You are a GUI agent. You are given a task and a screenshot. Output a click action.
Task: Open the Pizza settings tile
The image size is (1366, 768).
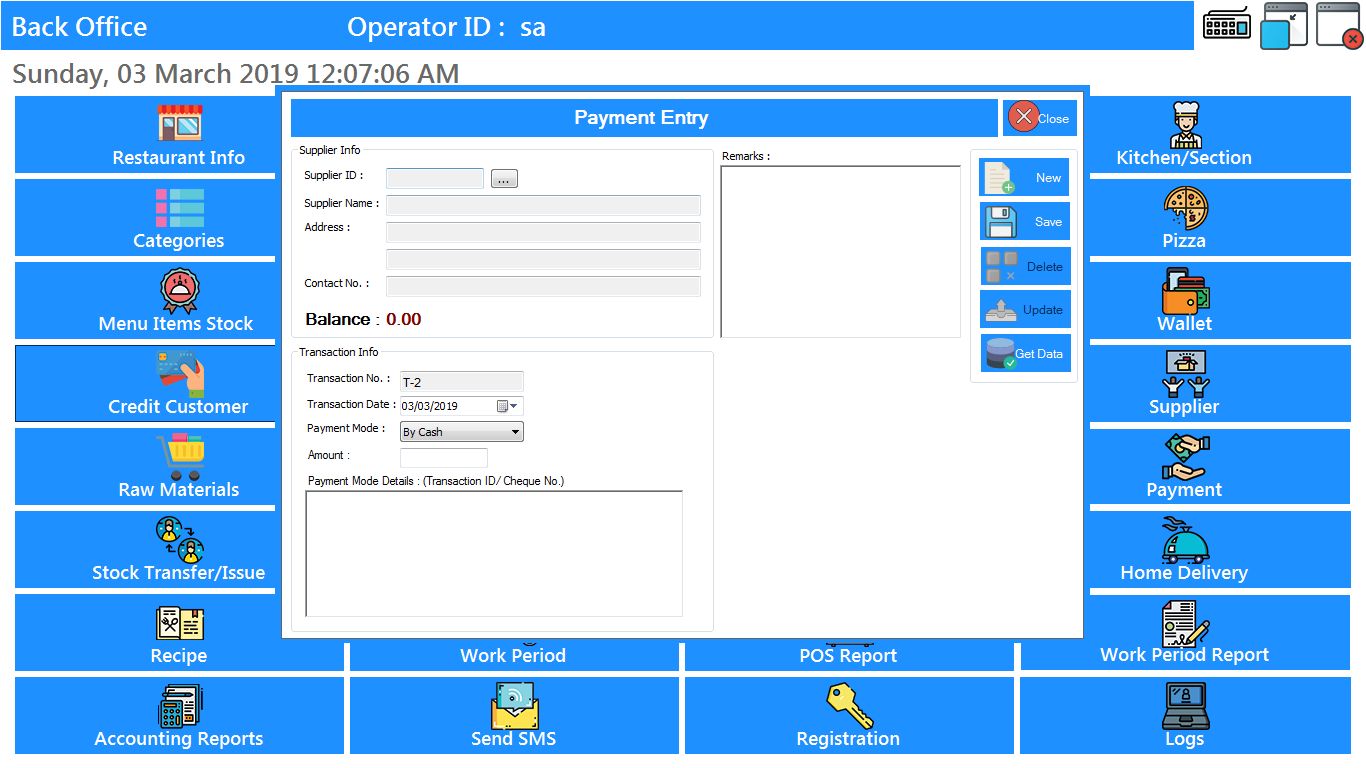click(x=1184, y=218)
